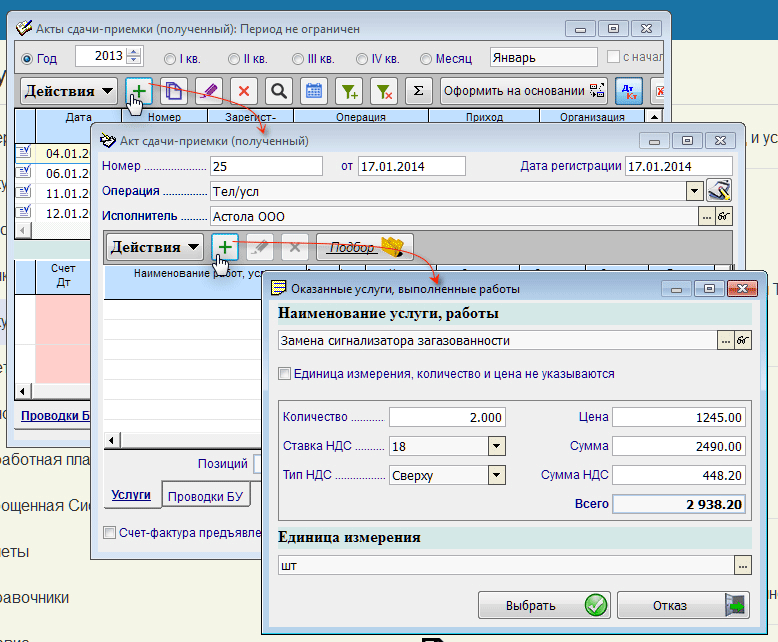This screenshot has width=778, height=642.
Task: Show totals with sigma icon
Action: click(x=418, y=91)
